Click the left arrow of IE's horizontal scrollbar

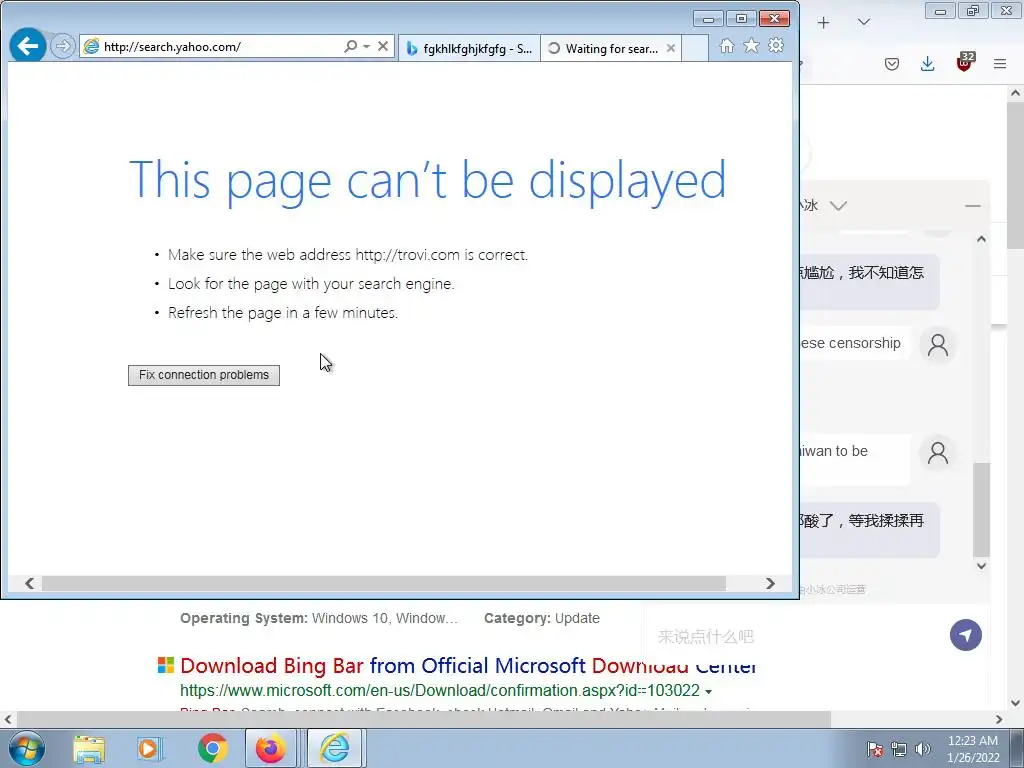[29, 583]
